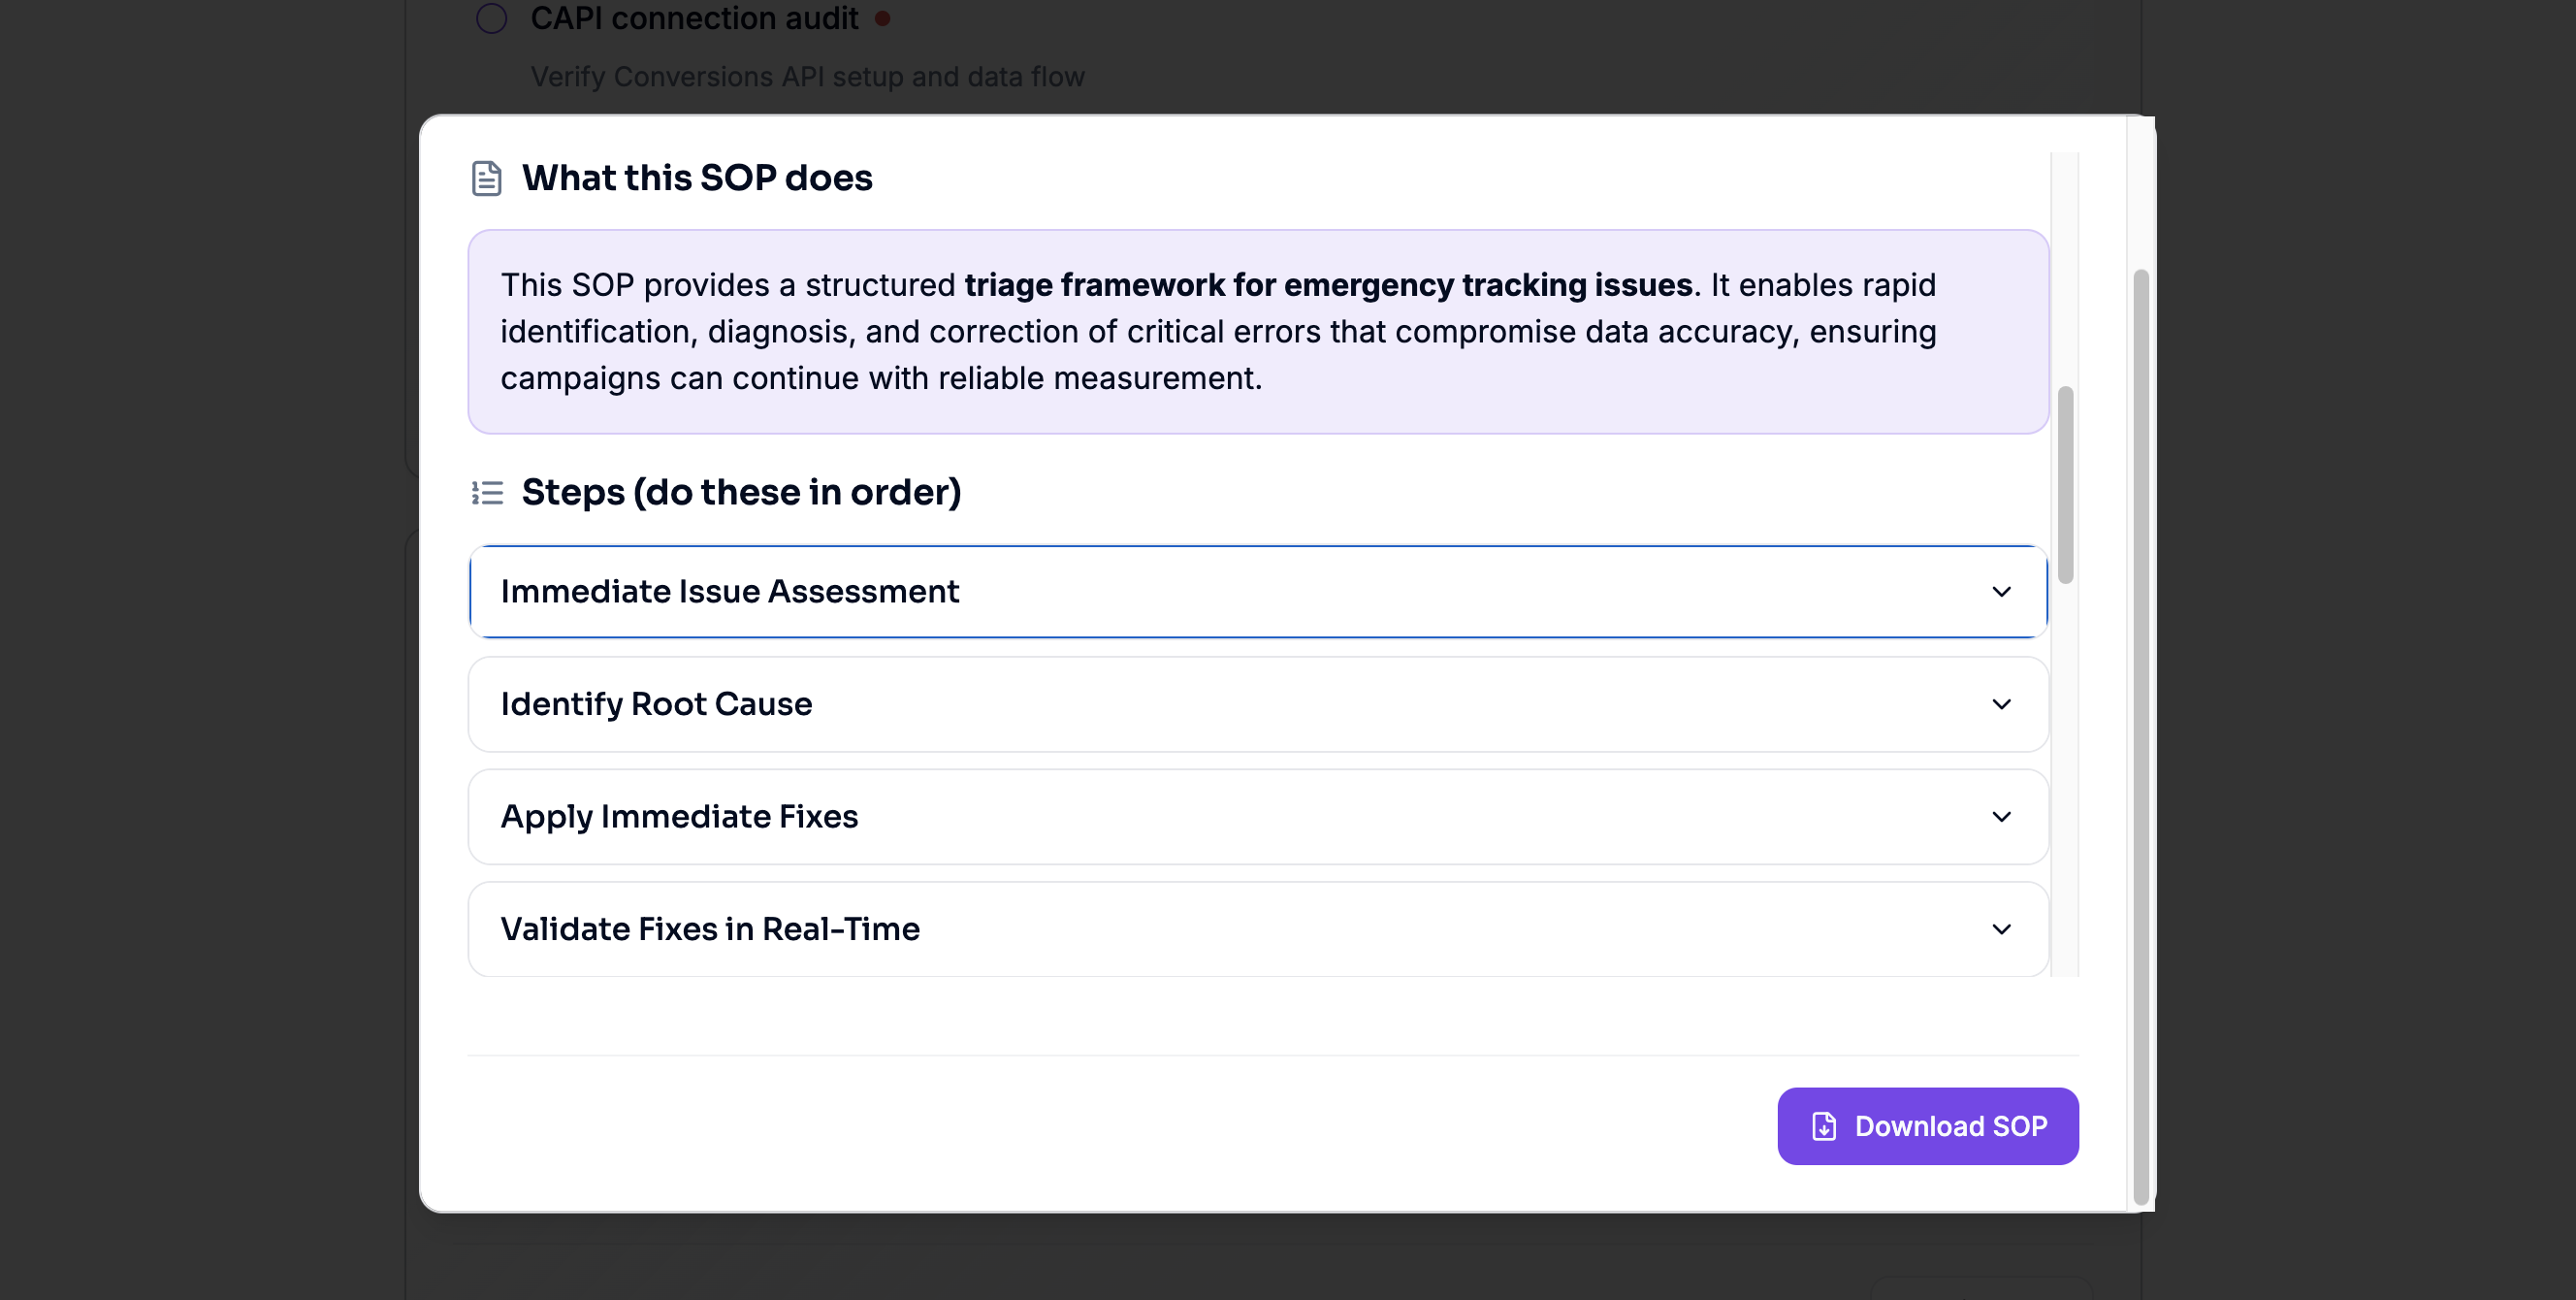Click the numbered list icon beside Steps
The width and height of the screenshot is (2576, 1300).
(x=487, y=492)
